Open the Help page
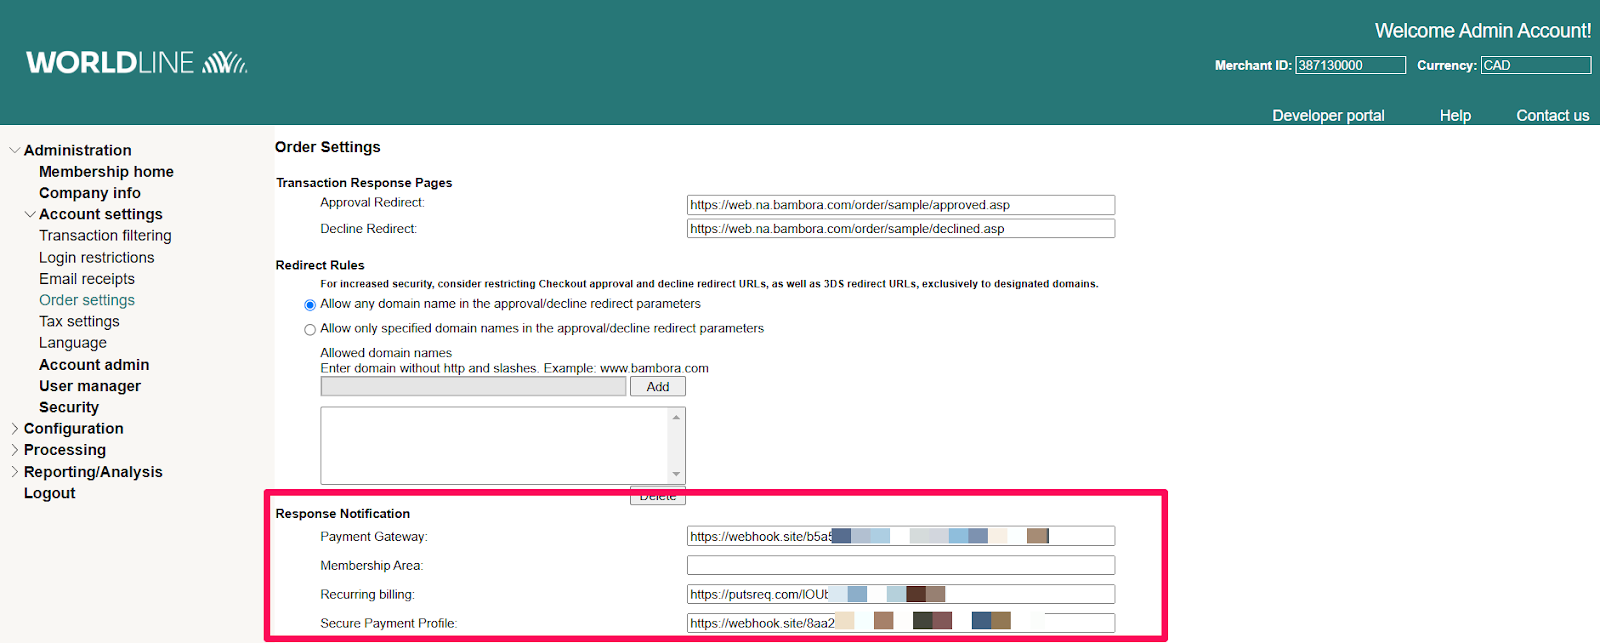This screenshot has width=1600, height=643. point(1455,115)
